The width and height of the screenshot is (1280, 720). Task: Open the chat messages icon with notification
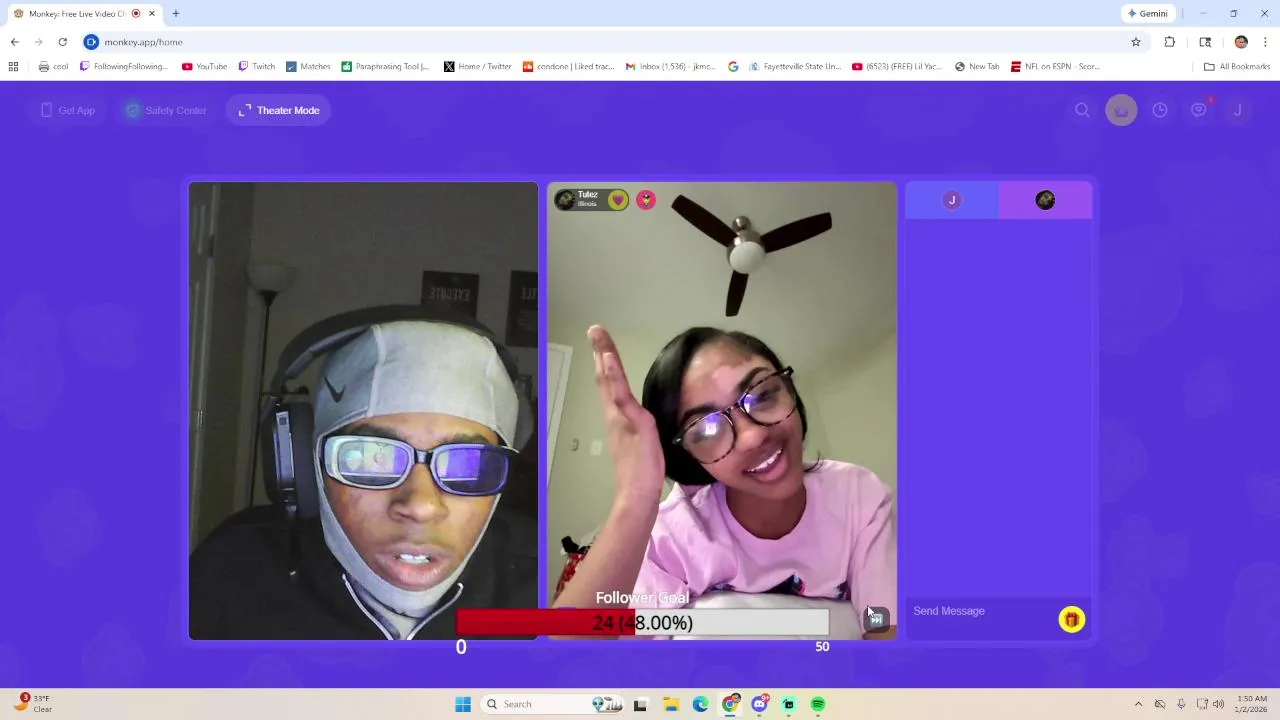tap(1199, 110)
